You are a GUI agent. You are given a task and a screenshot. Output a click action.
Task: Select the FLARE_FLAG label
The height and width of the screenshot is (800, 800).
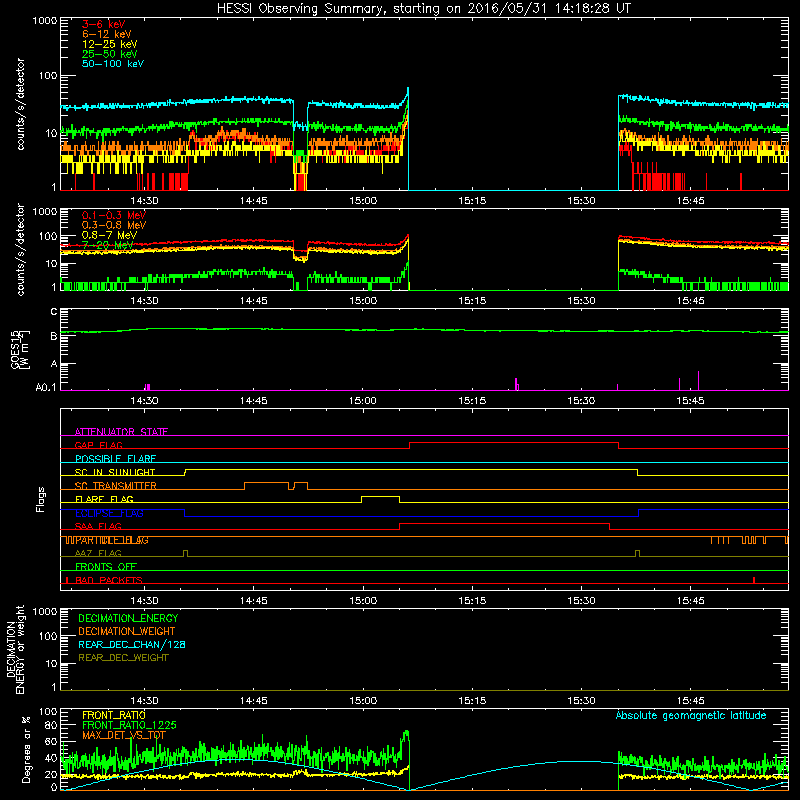tap(104, 499)
